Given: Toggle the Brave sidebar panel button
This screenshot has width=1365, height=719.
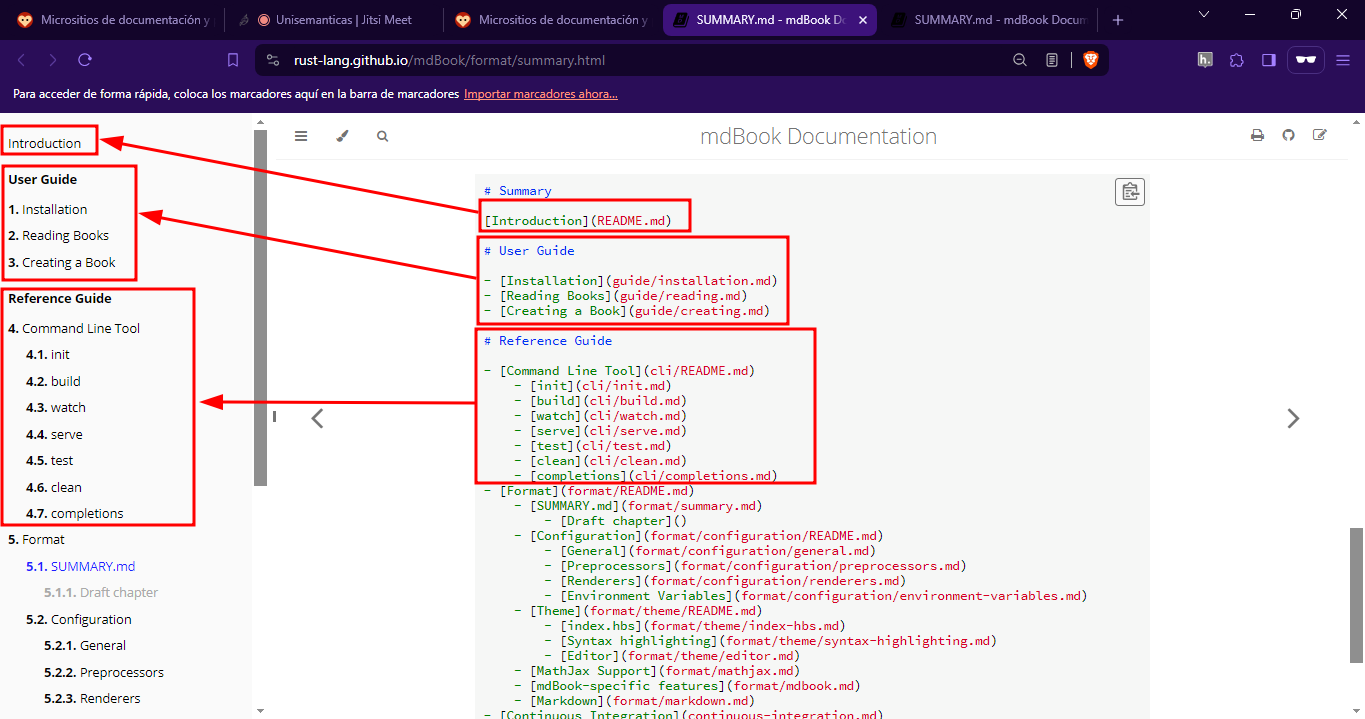Looking at the screenshot, I should pyautogui.click(x=1269, y=60).
